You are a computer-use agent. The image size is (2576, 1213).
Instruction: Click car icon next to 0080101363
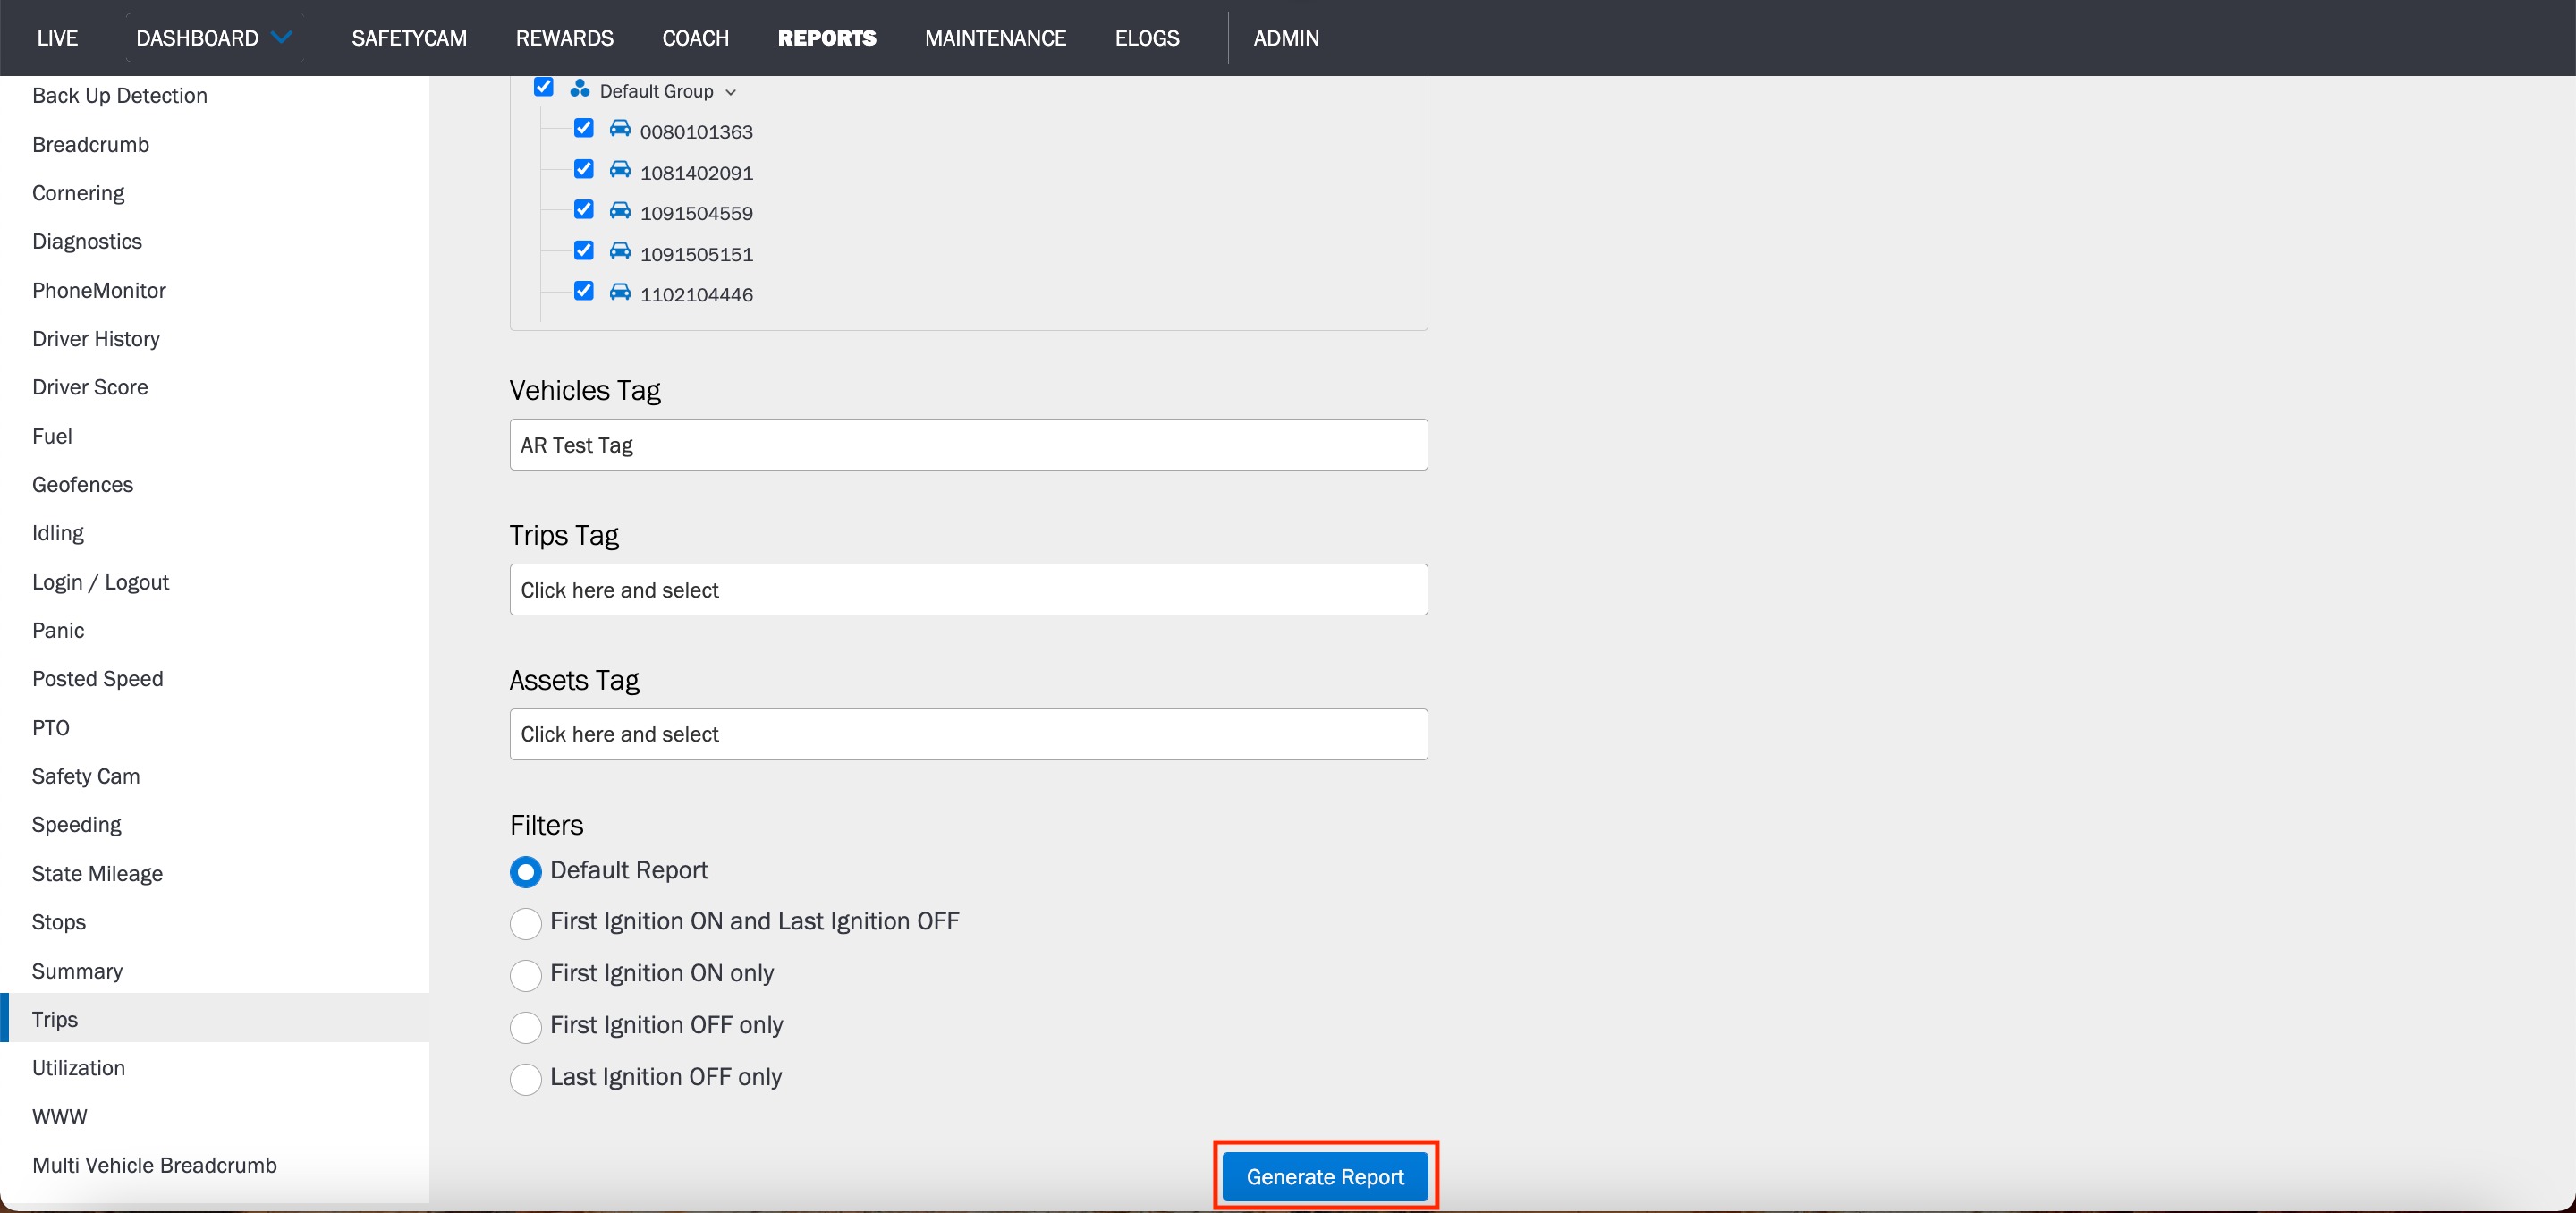point(620,129)
